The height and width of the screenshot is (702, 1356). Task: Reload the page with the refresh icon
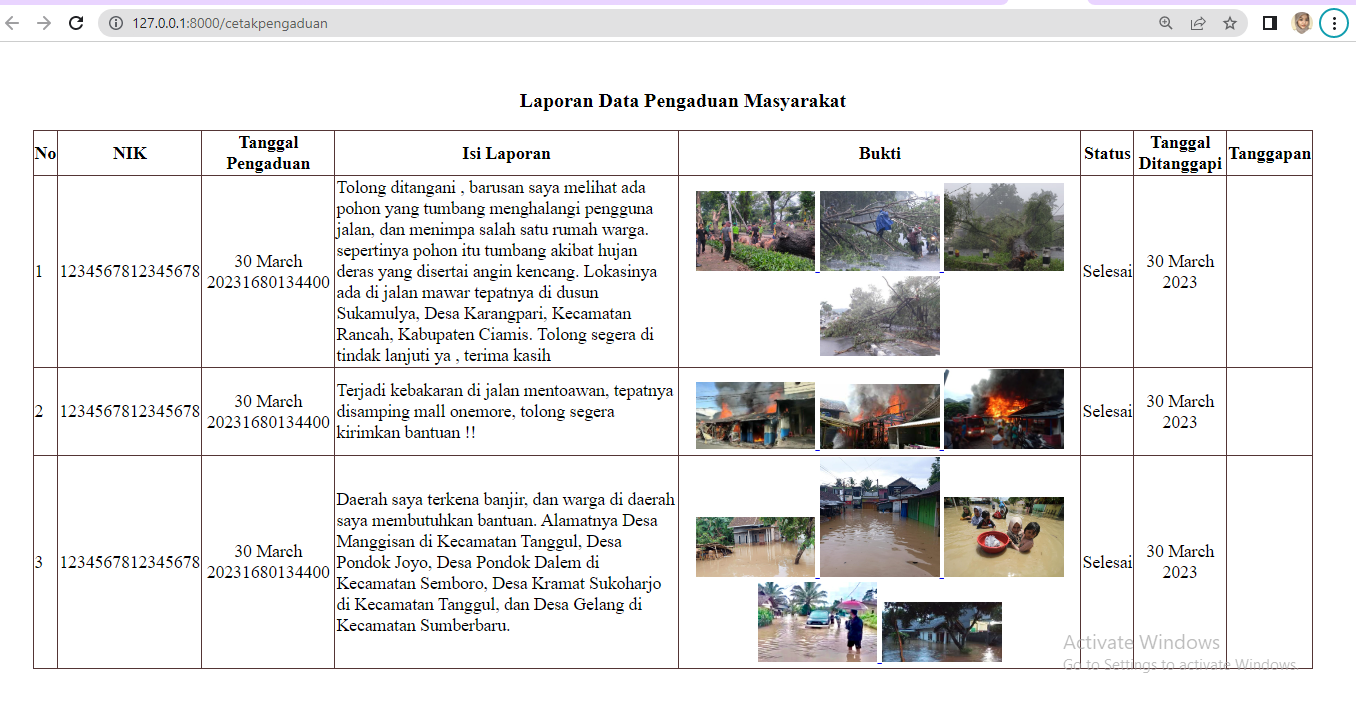click(x=76, y=23)
